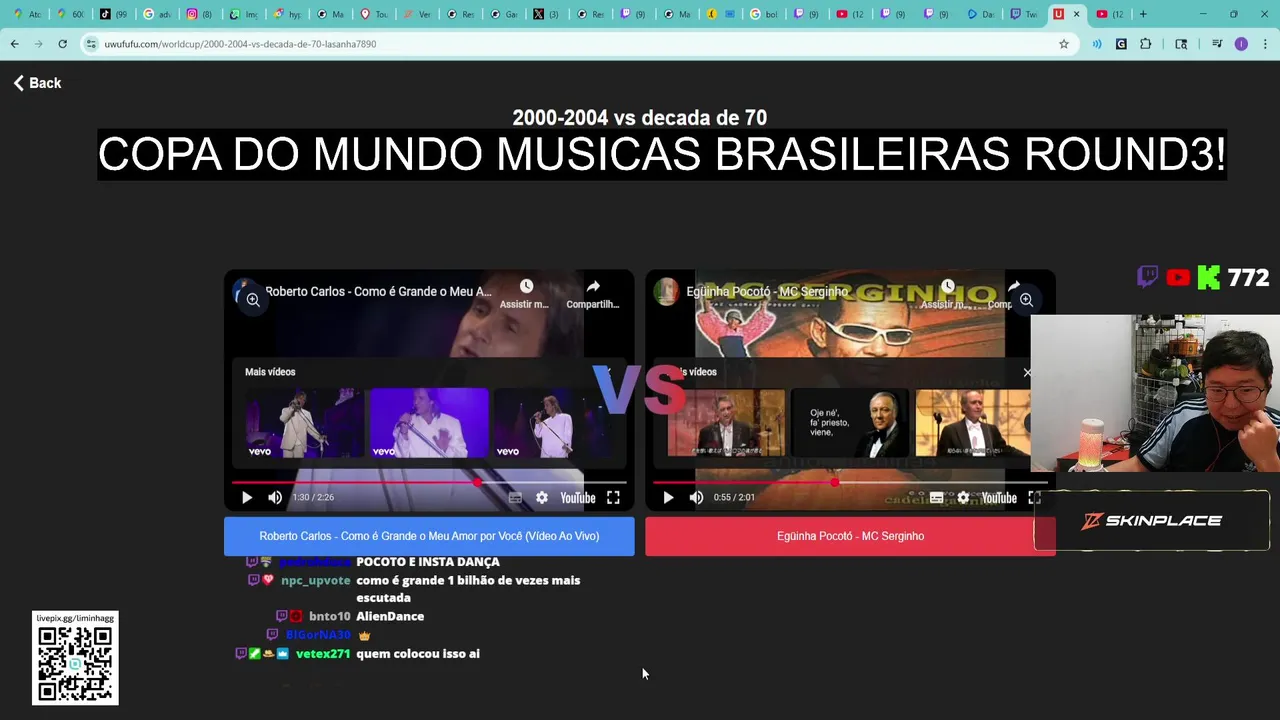
Task: Open Roberto Carlos video on YouTube via logo
Action: 577,498
